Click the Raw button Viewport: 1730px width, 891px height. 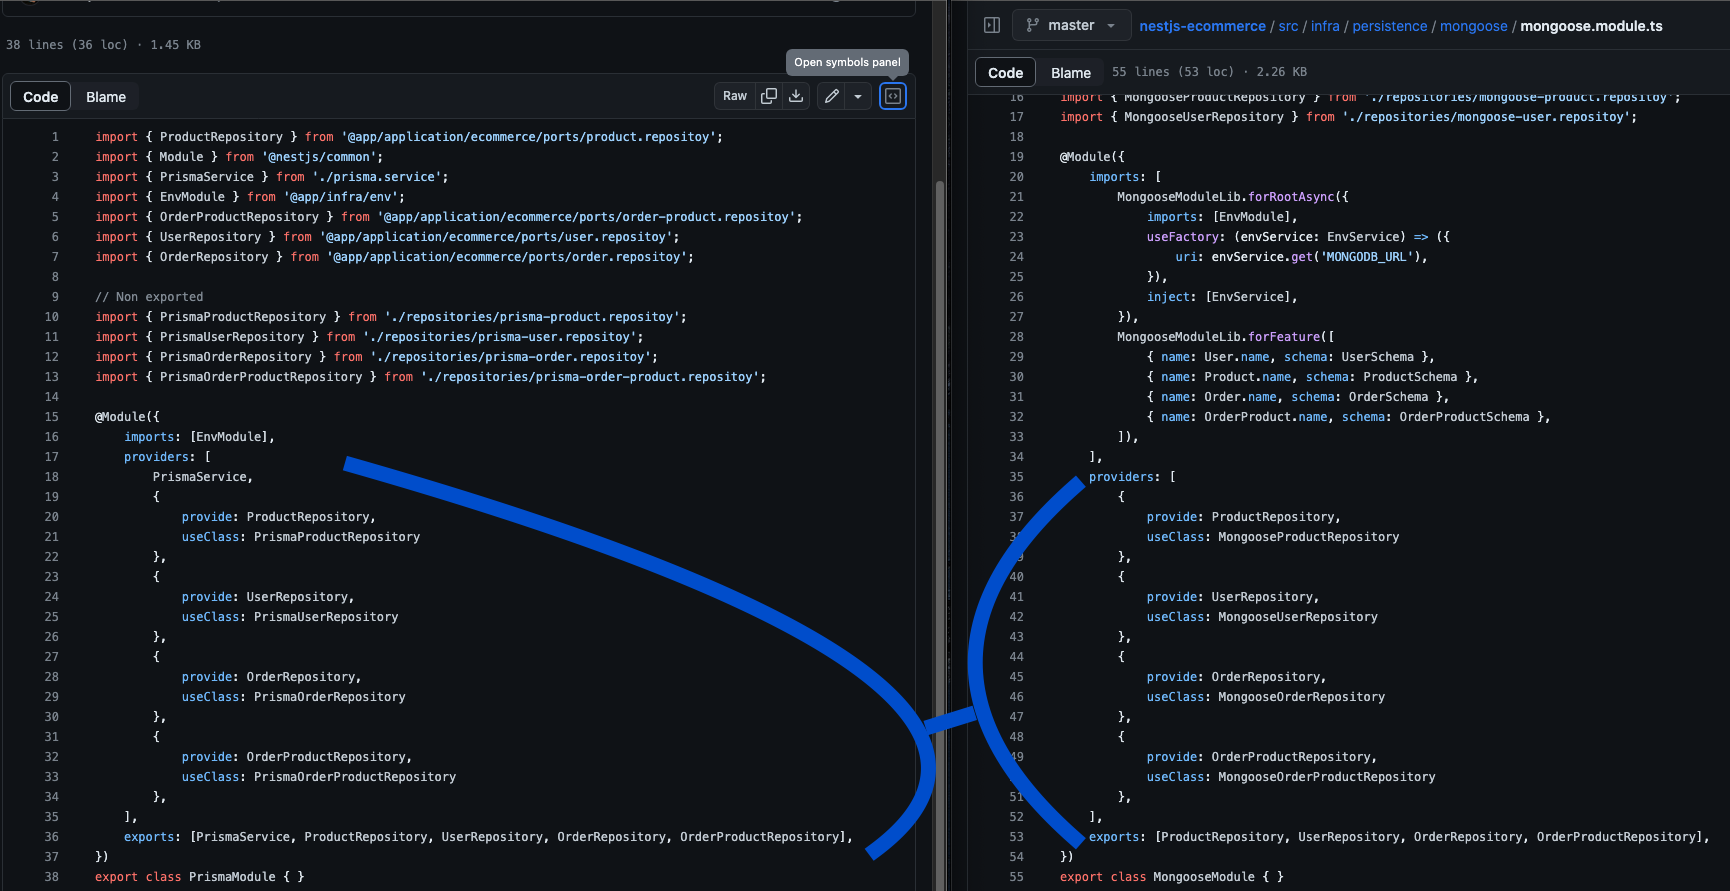coord(735,96)
